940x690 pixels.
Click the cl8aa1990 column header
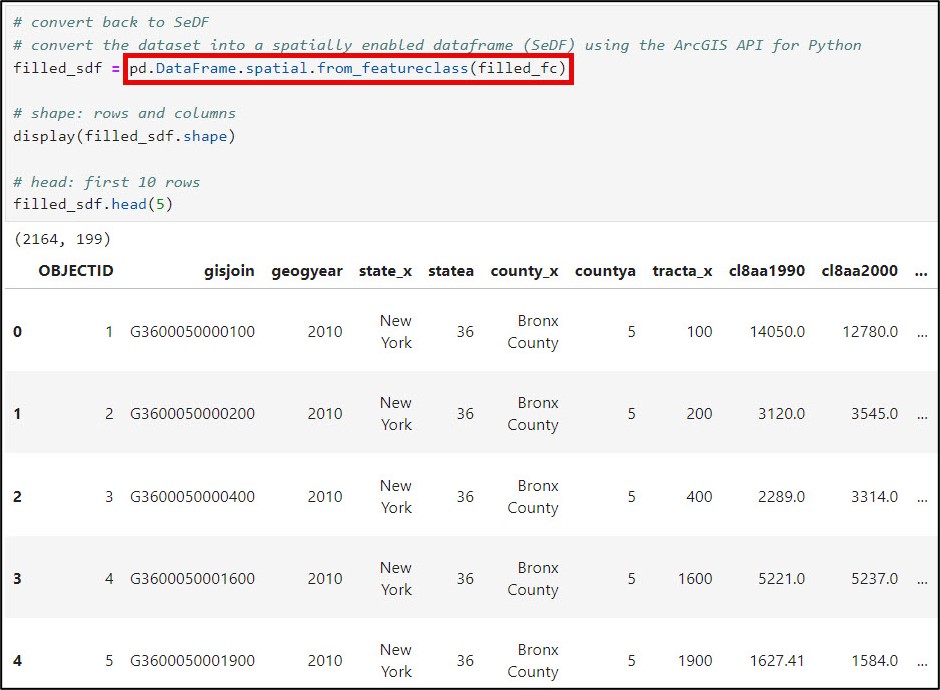[x=767, y=271]
